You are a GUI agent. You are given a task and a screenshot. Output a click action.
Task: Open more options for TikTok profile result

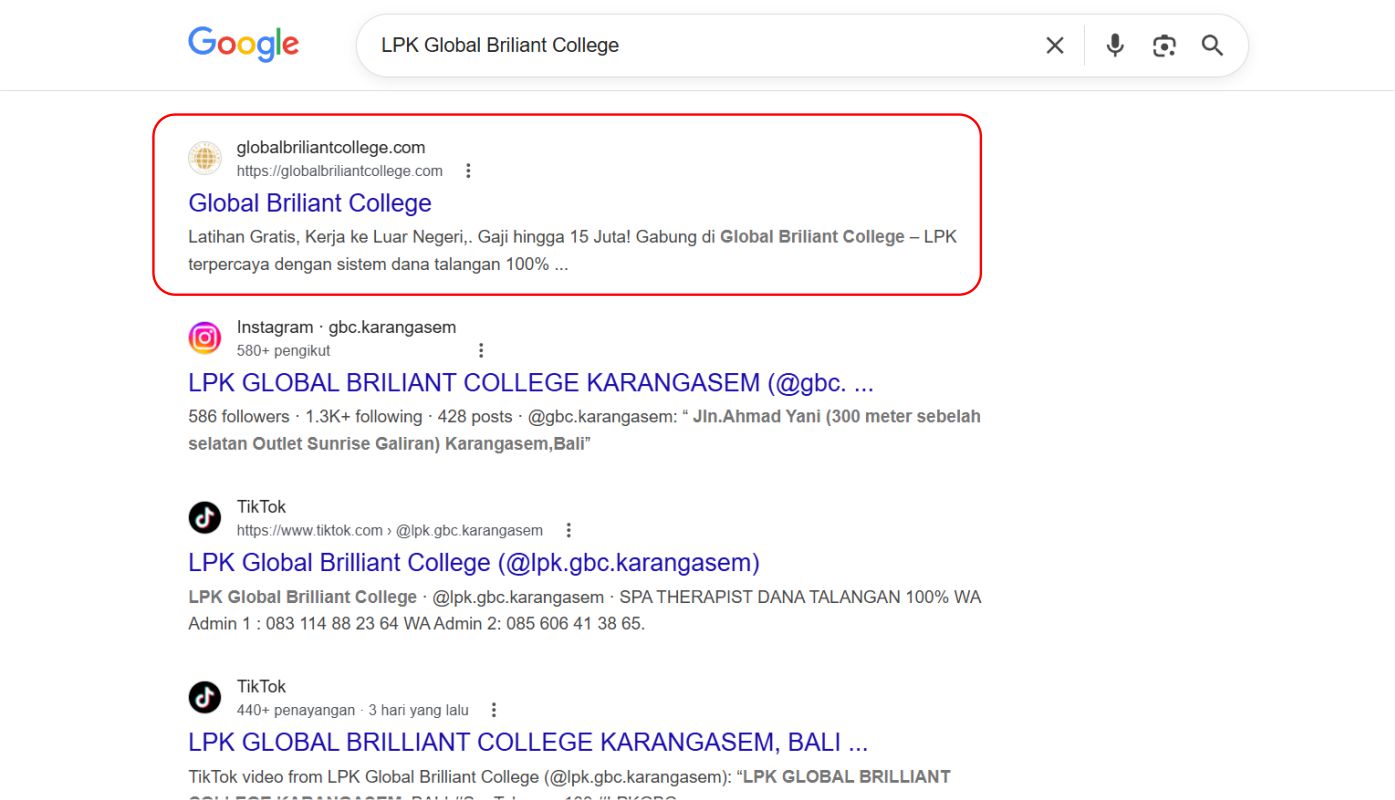(x=569, y=530)
